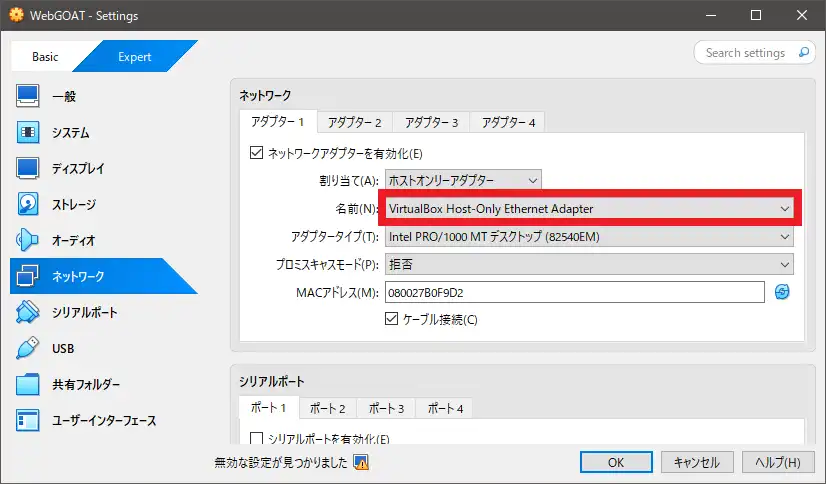
Task: Select 一般 label in sidebar
Action: coord(64,96)
